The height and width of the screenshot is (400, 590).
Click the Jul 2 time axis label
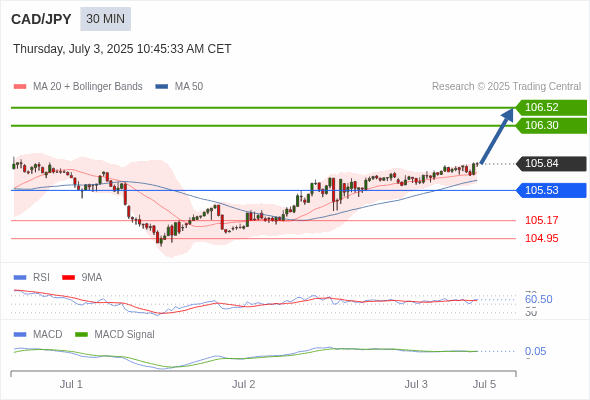click(x=243, y=384)
